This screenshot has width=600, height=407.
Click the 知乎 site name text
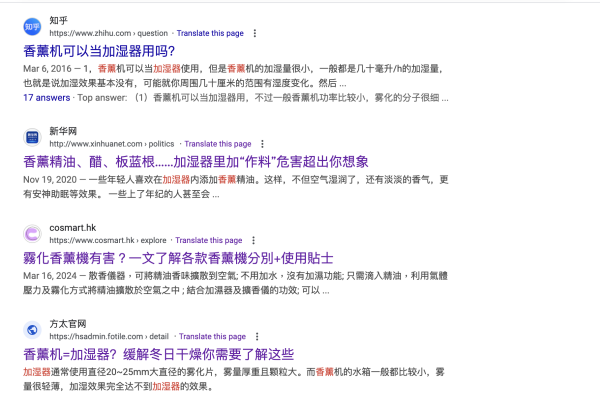61,18
